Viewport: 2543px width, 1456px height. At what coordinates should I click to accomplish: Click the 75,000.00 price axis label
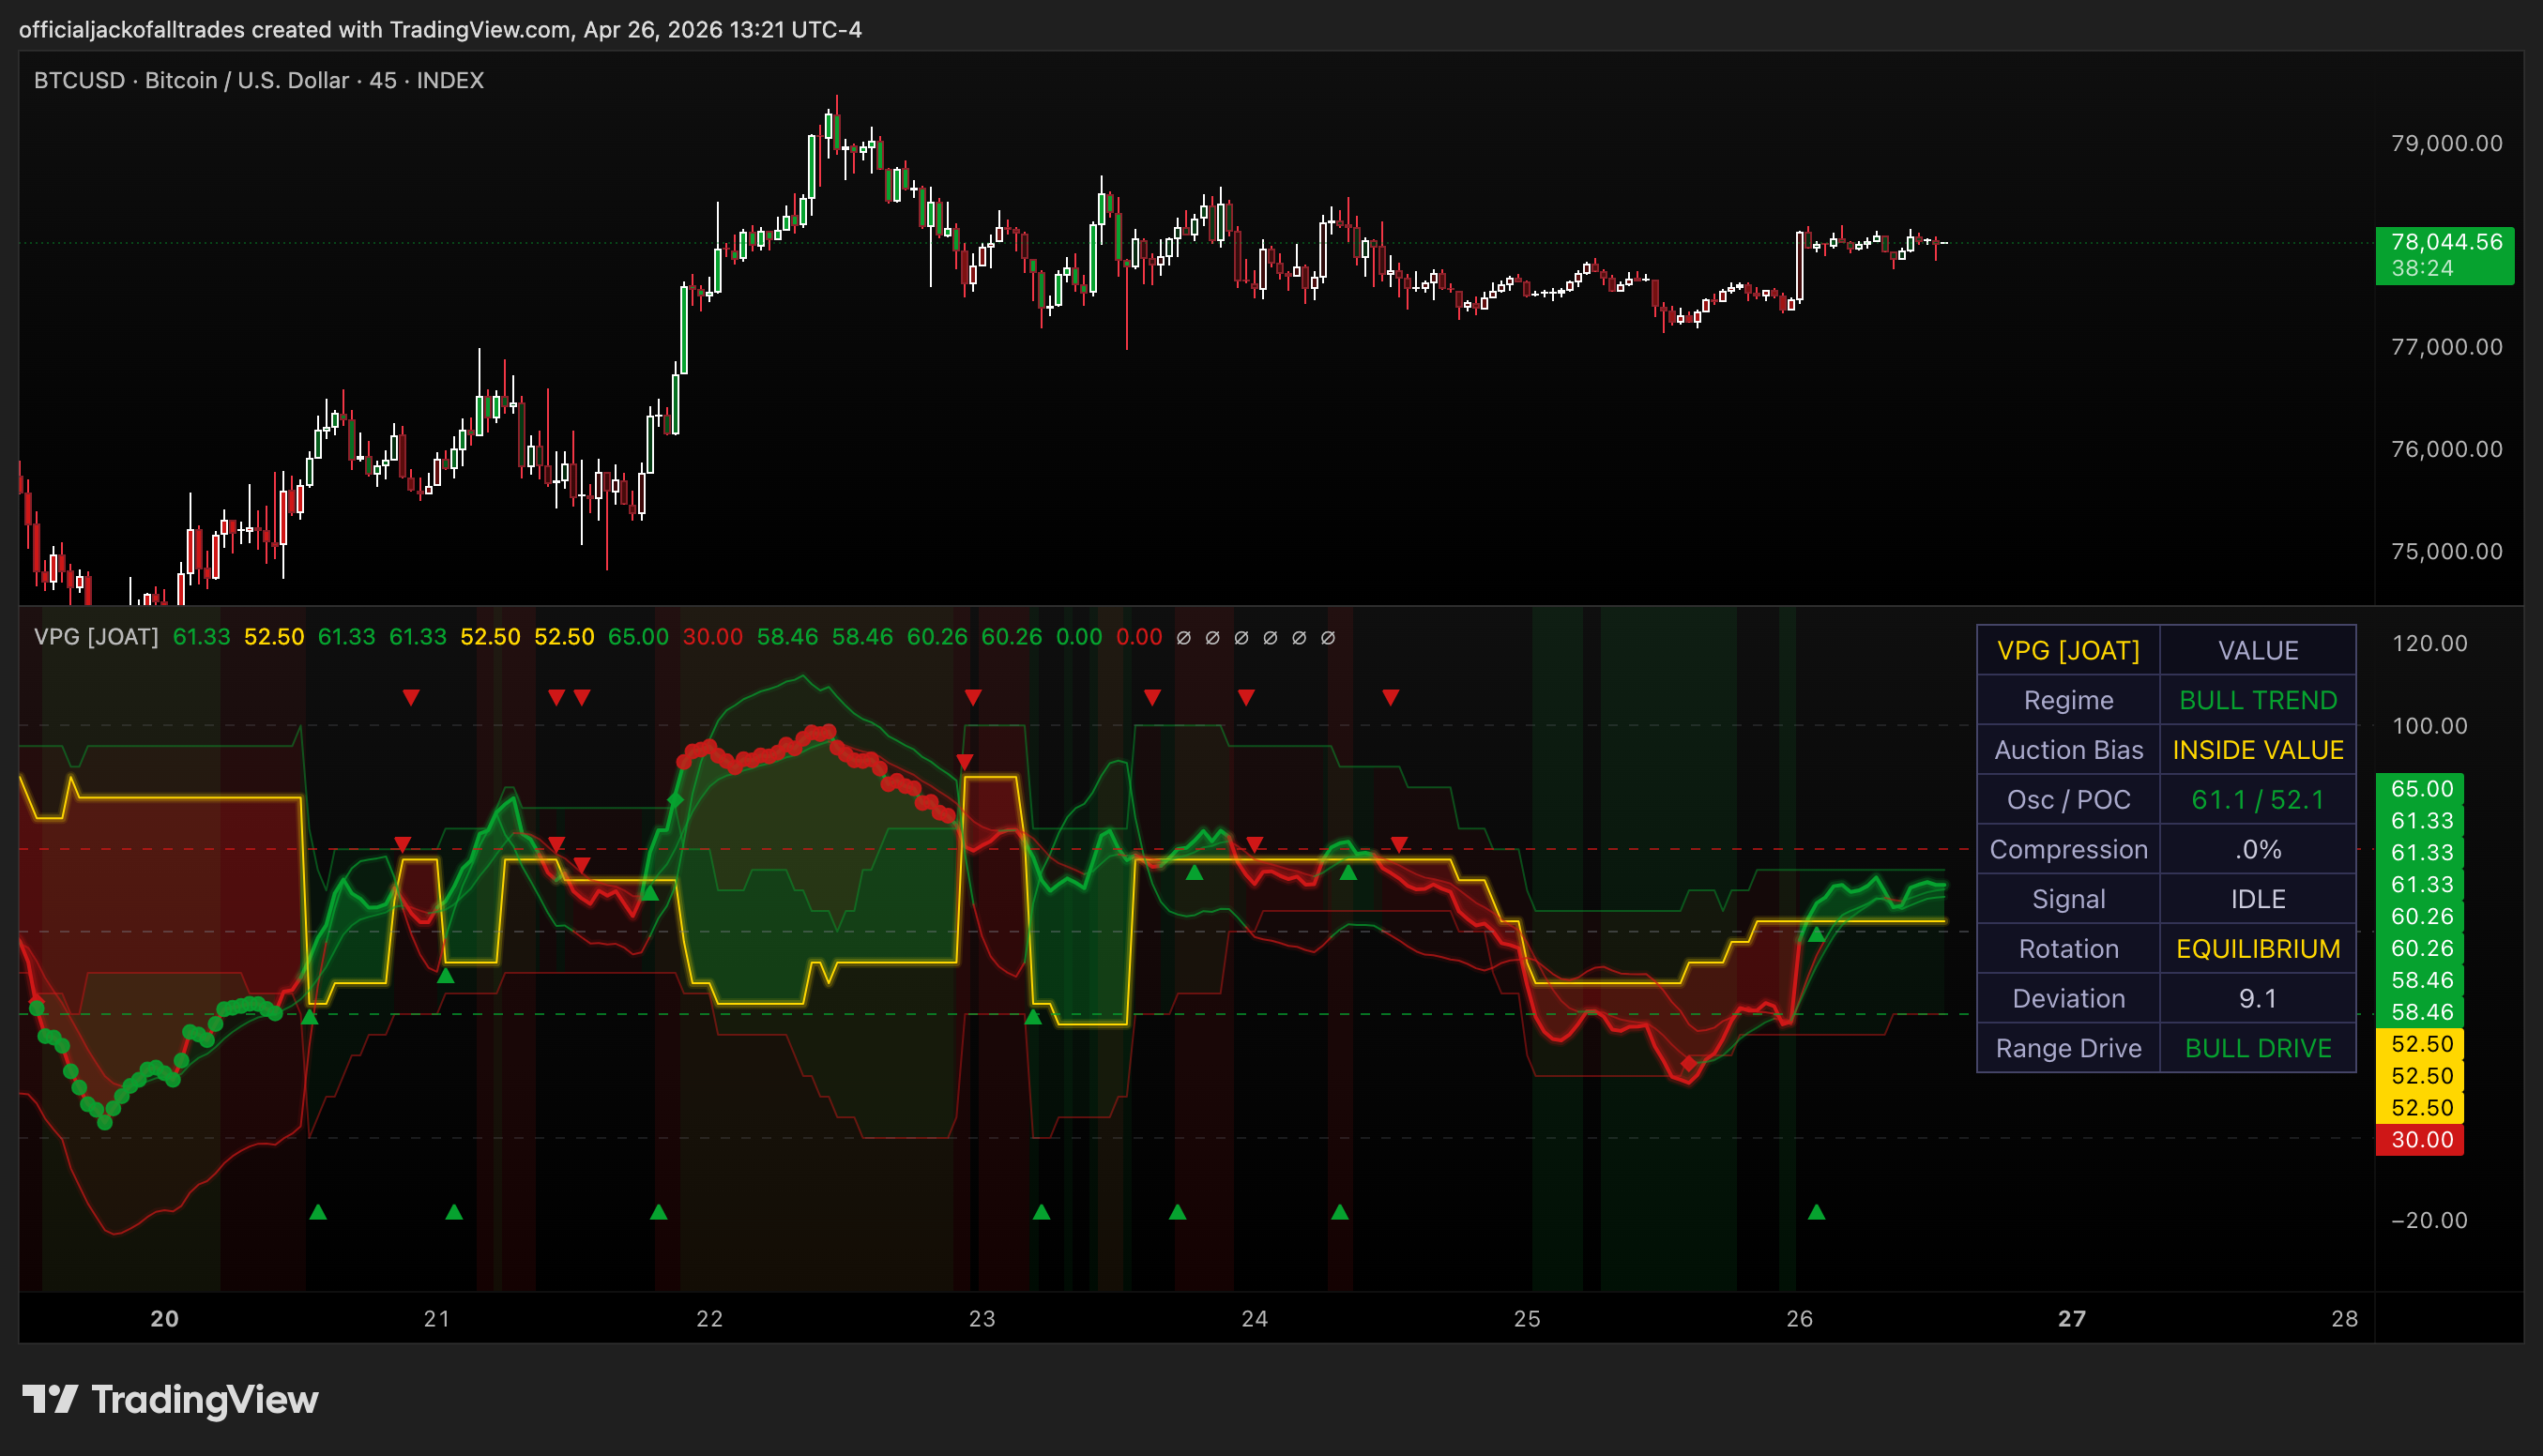pyautogui.click(x=2446, y=551)
